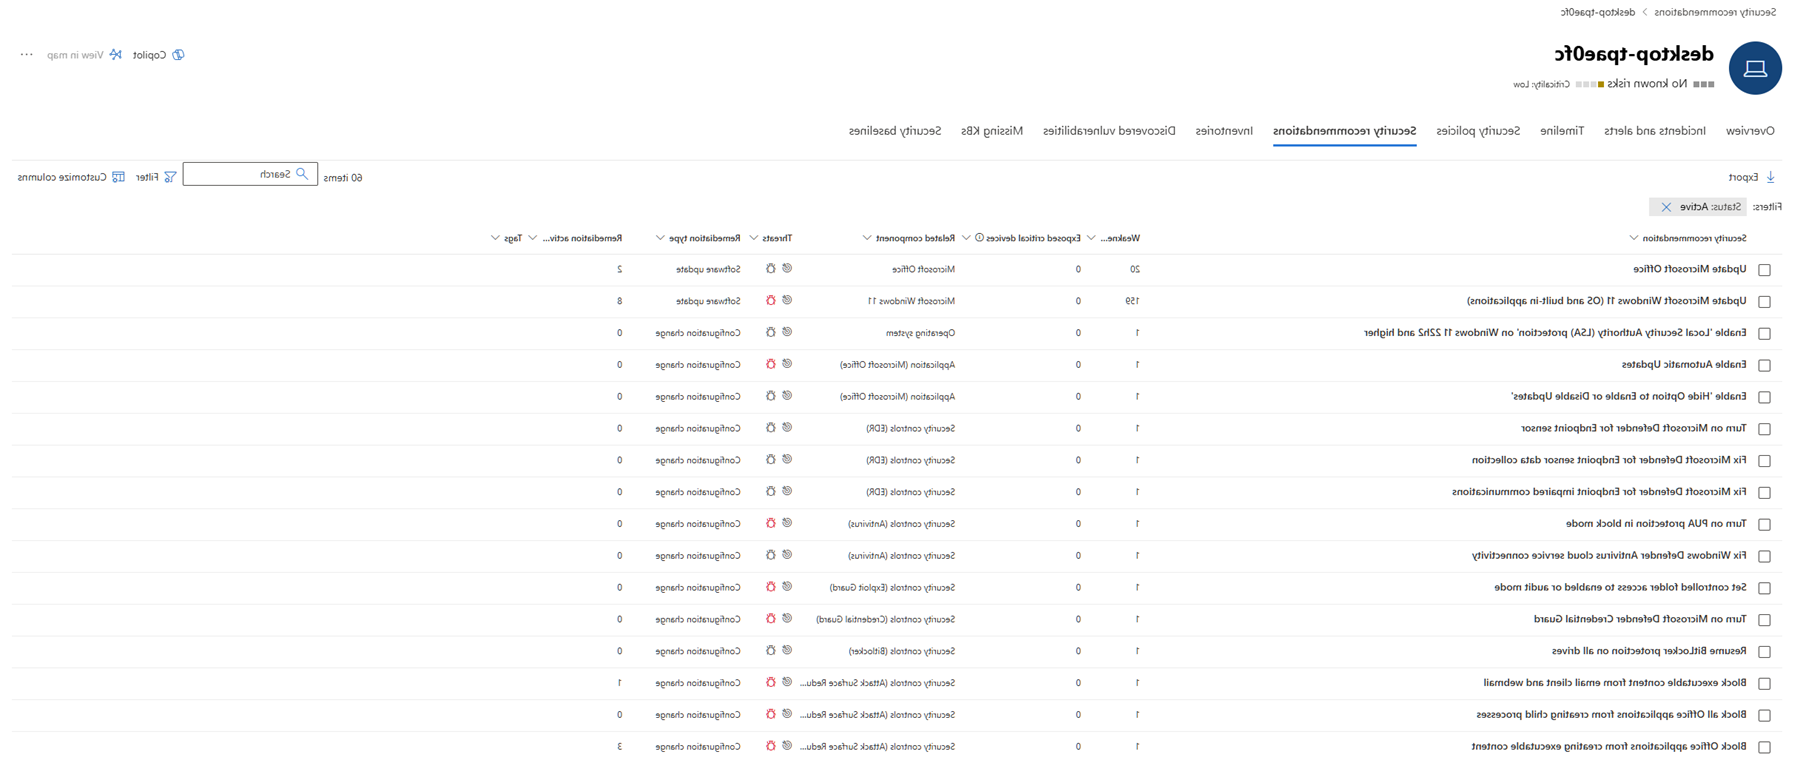Click bug icon in controlled folder access row

point(770,588)
